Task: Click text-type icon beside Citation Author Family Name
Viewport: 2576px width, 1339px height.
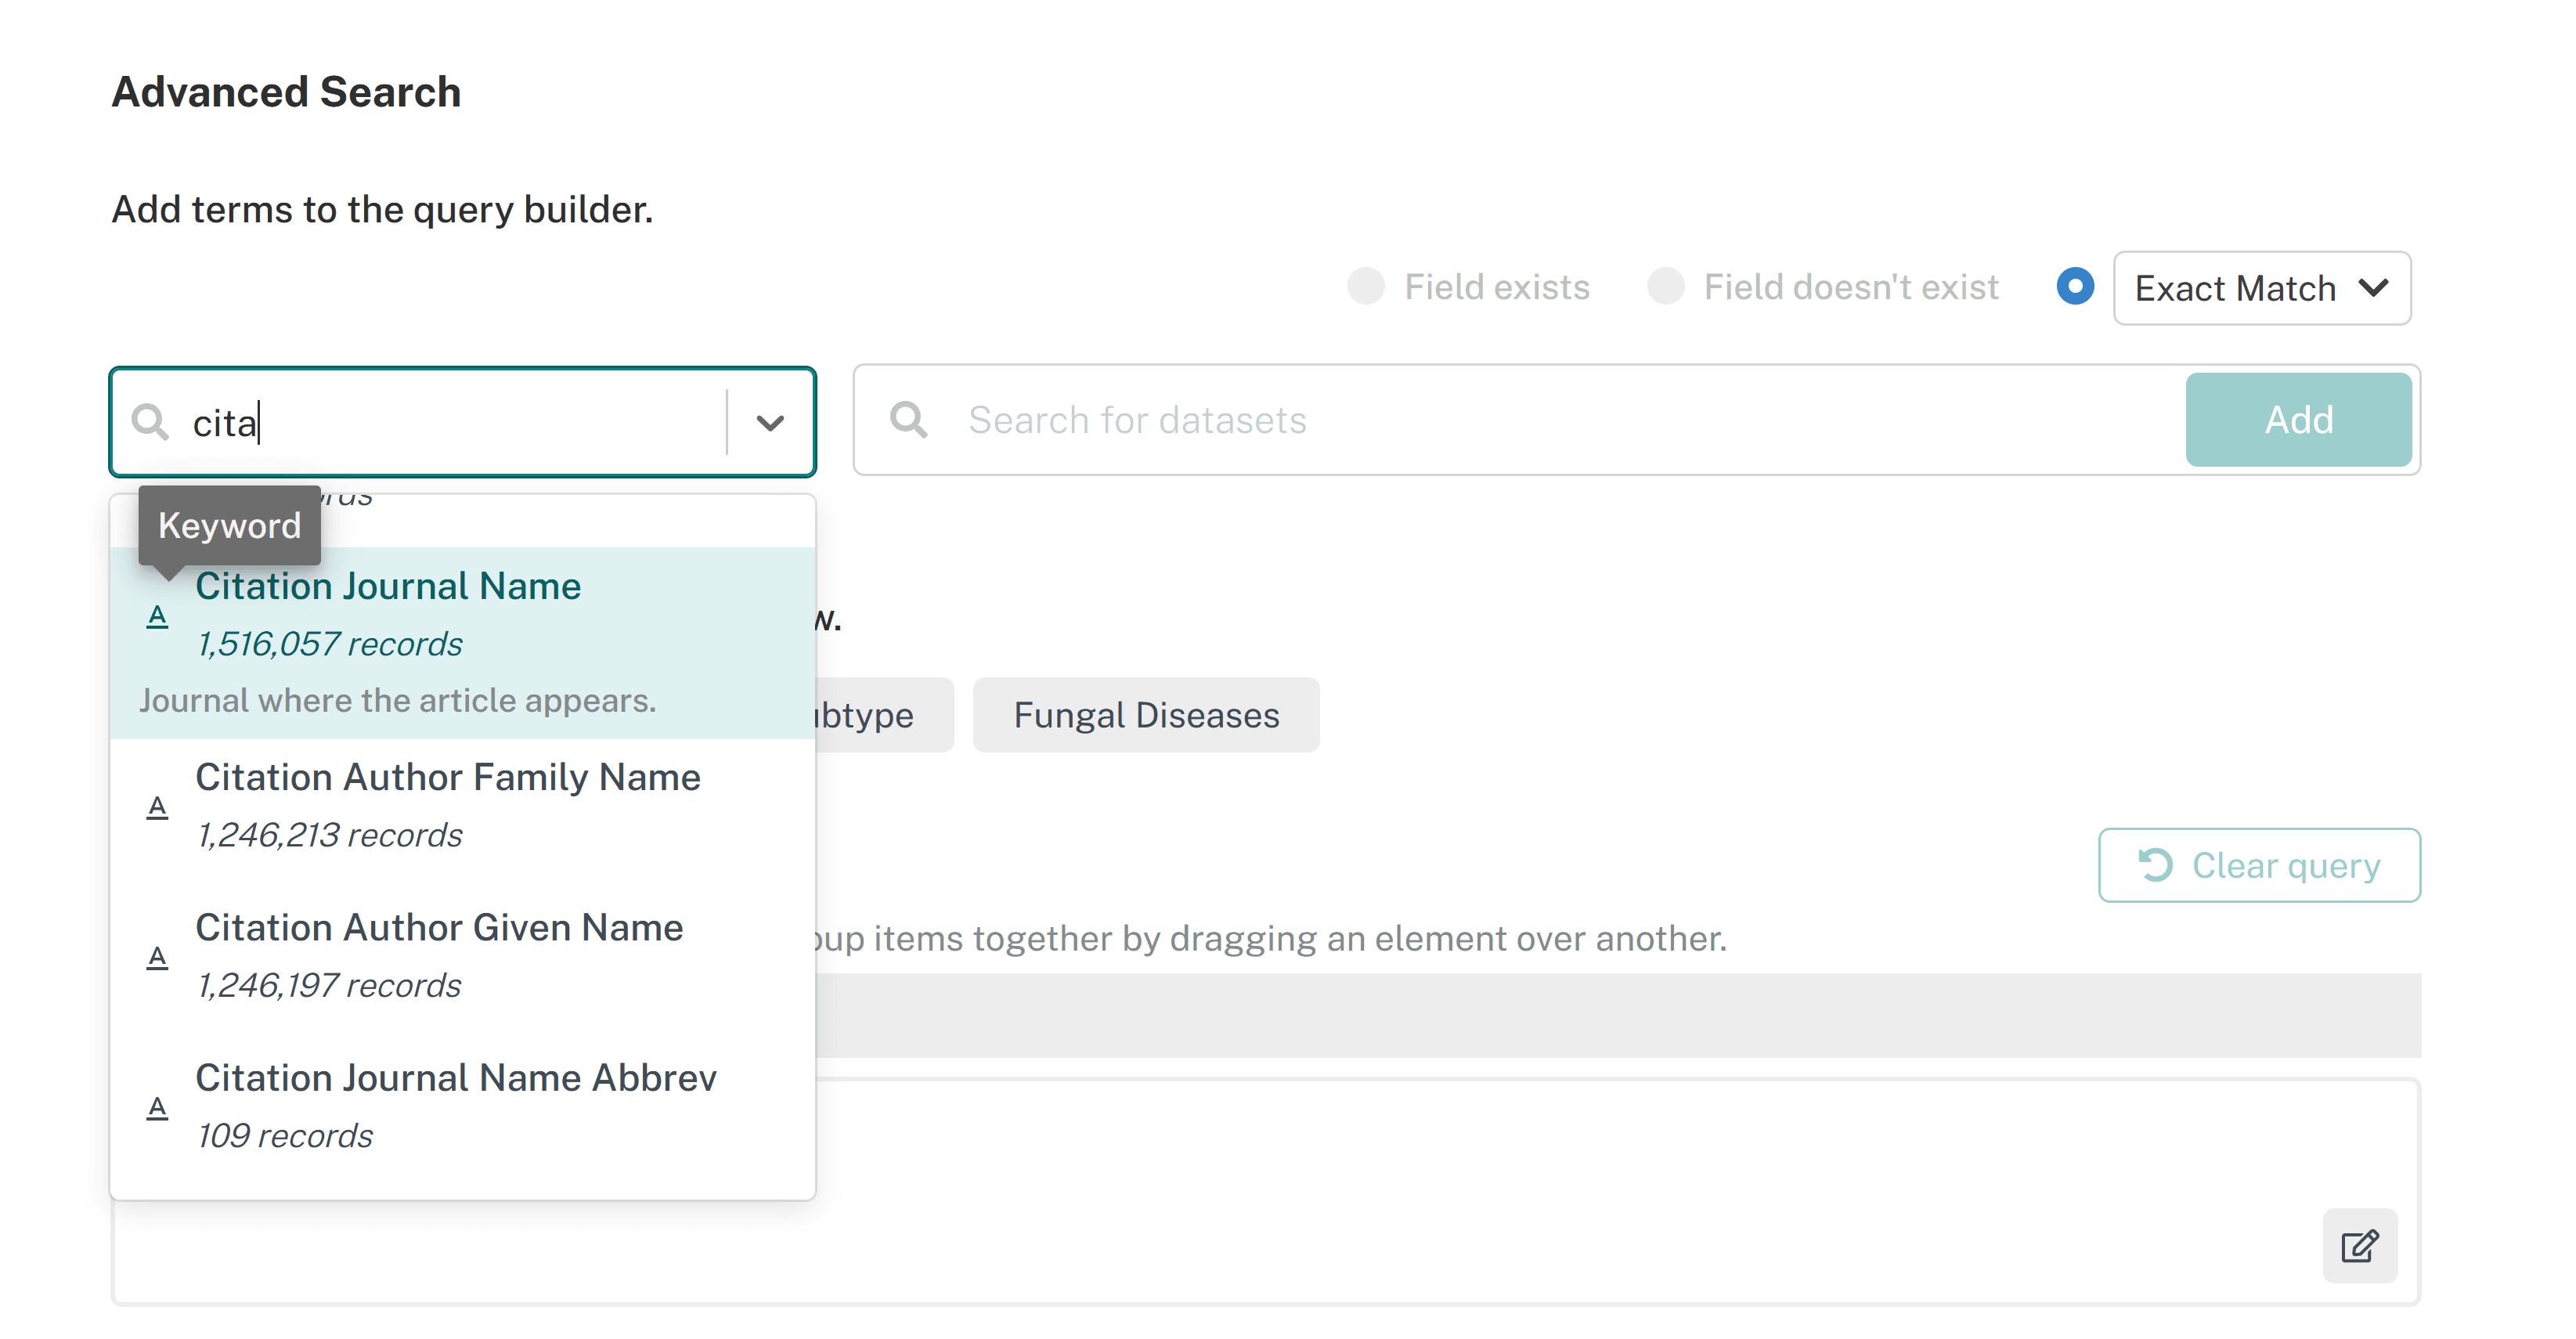Action: (157, 807)
